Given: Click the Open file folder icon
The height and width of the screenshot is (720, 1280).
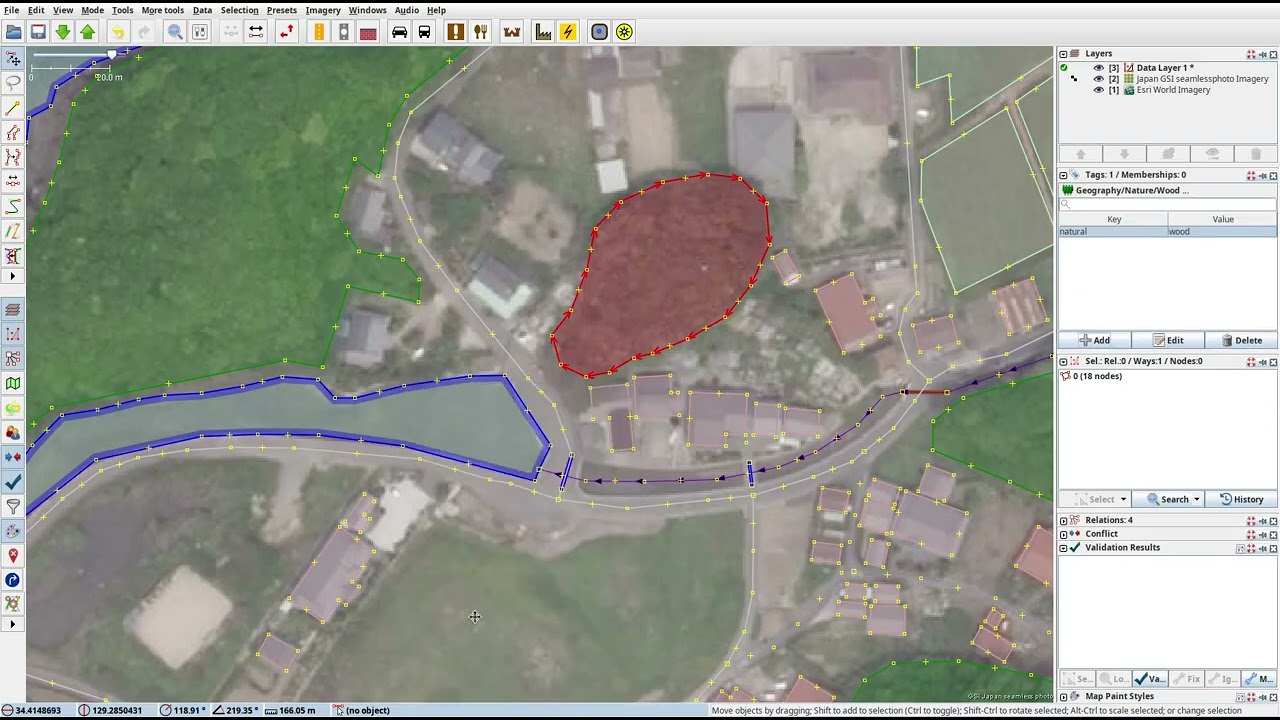Looking at the screenshot, I should pos(14,32).
